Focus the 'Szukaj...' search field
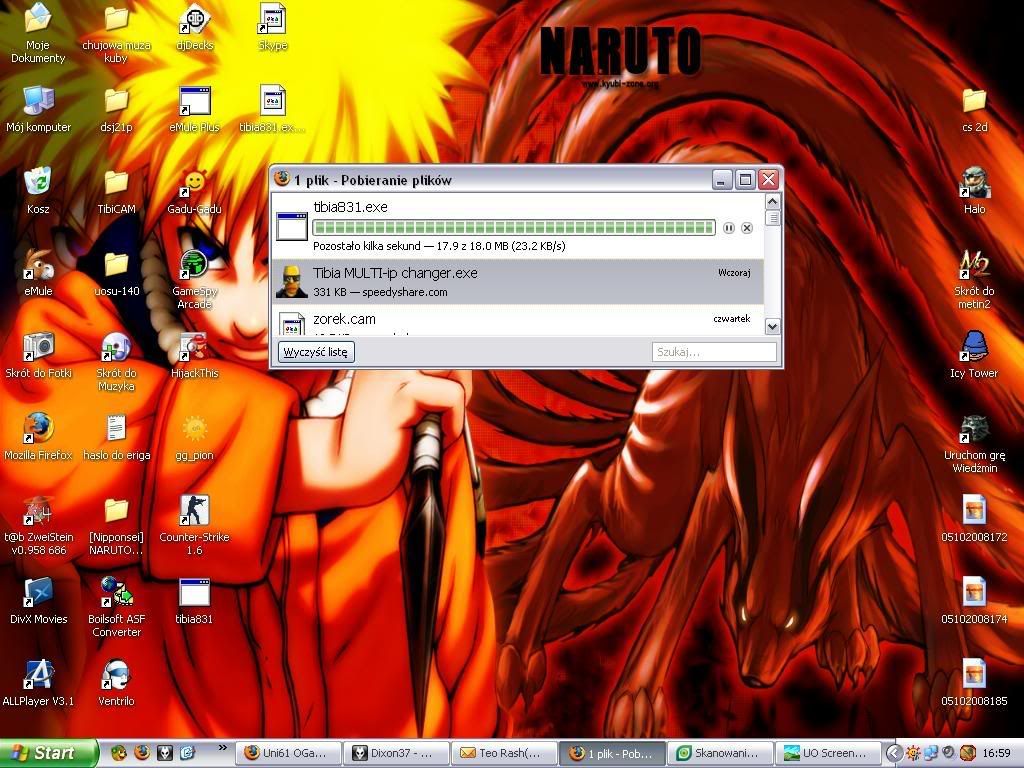The height and width of the screenshot is (768, 1024). pyautogui.click(x=714, y=352)
